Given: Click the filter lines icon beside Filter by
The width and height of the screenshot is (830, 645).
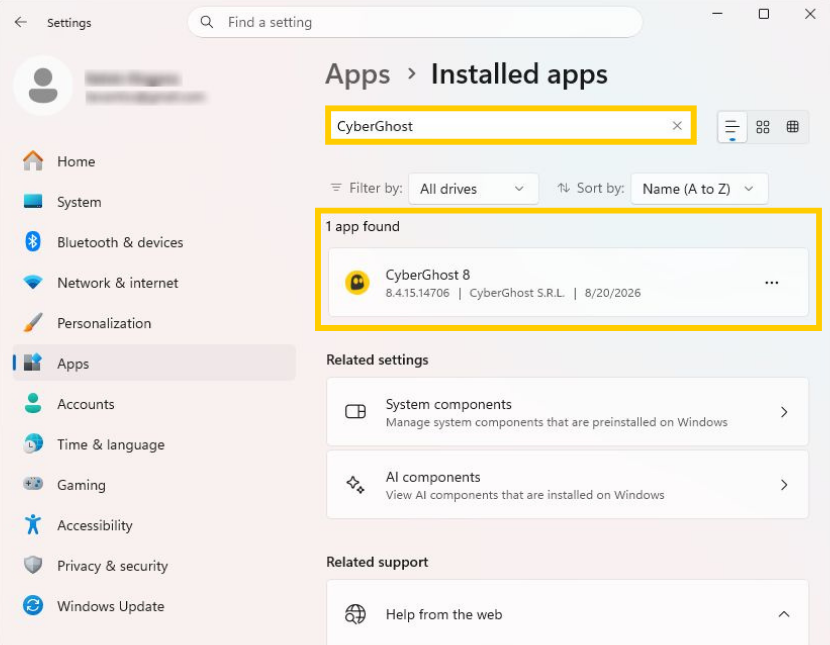Looking at the screenshot, I should [336, 188].
